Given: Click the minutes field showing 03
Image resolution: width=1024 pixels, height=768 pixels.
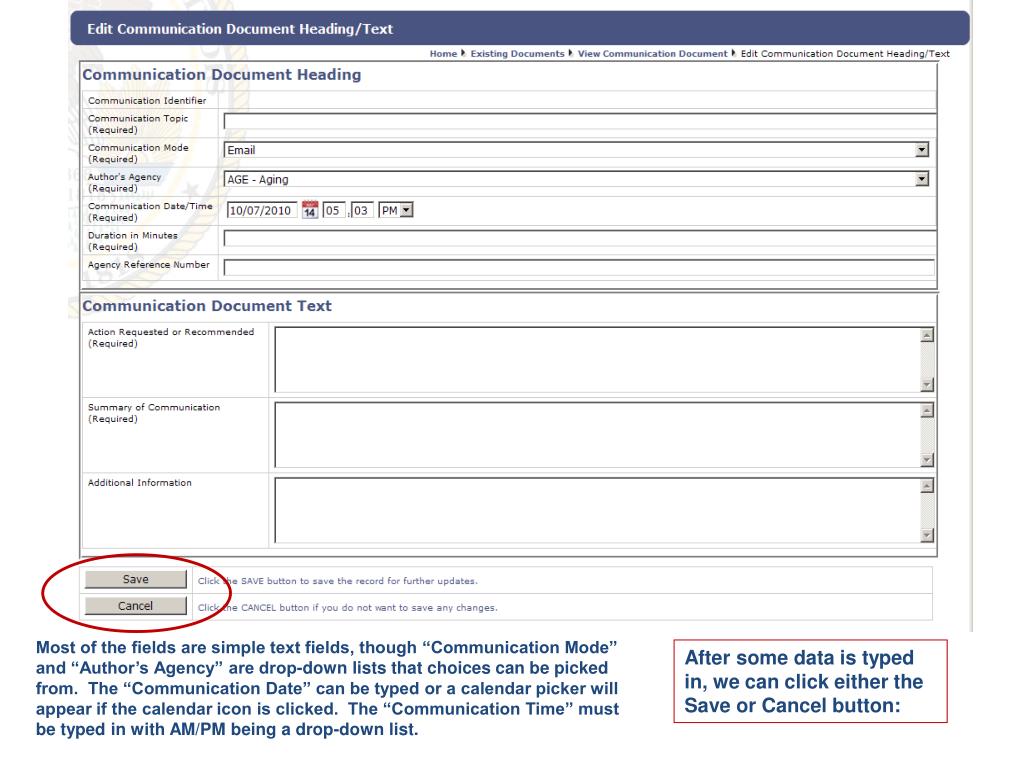Looking at the screenshot, I should [362, 210].
